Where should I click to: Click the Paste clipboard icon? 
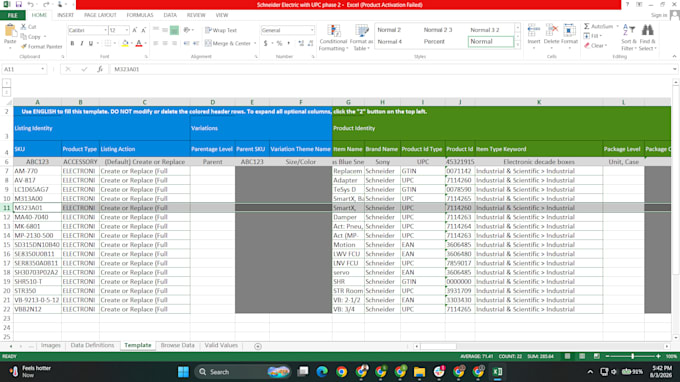[x=10, y=31]
